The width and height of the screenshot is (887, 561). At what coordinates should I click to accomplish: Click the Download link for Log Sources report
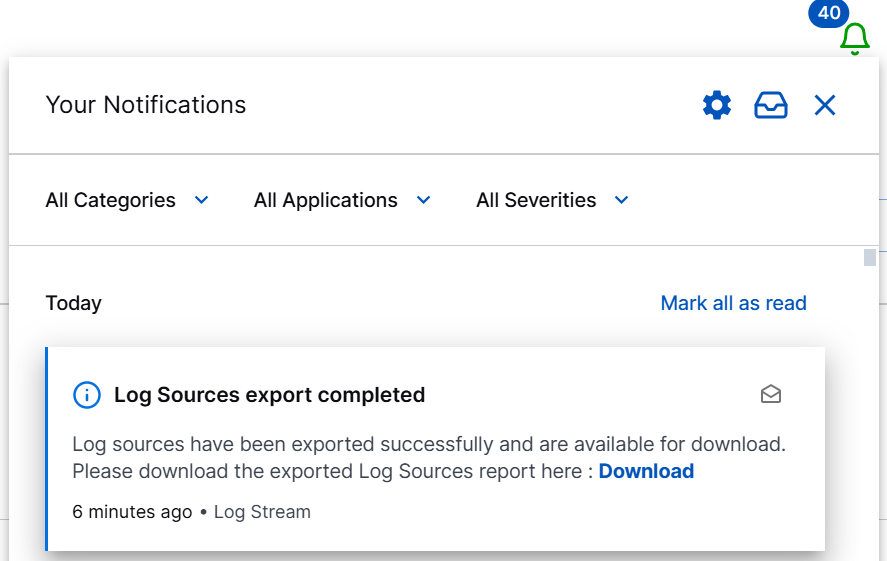(x=646, y=471)
